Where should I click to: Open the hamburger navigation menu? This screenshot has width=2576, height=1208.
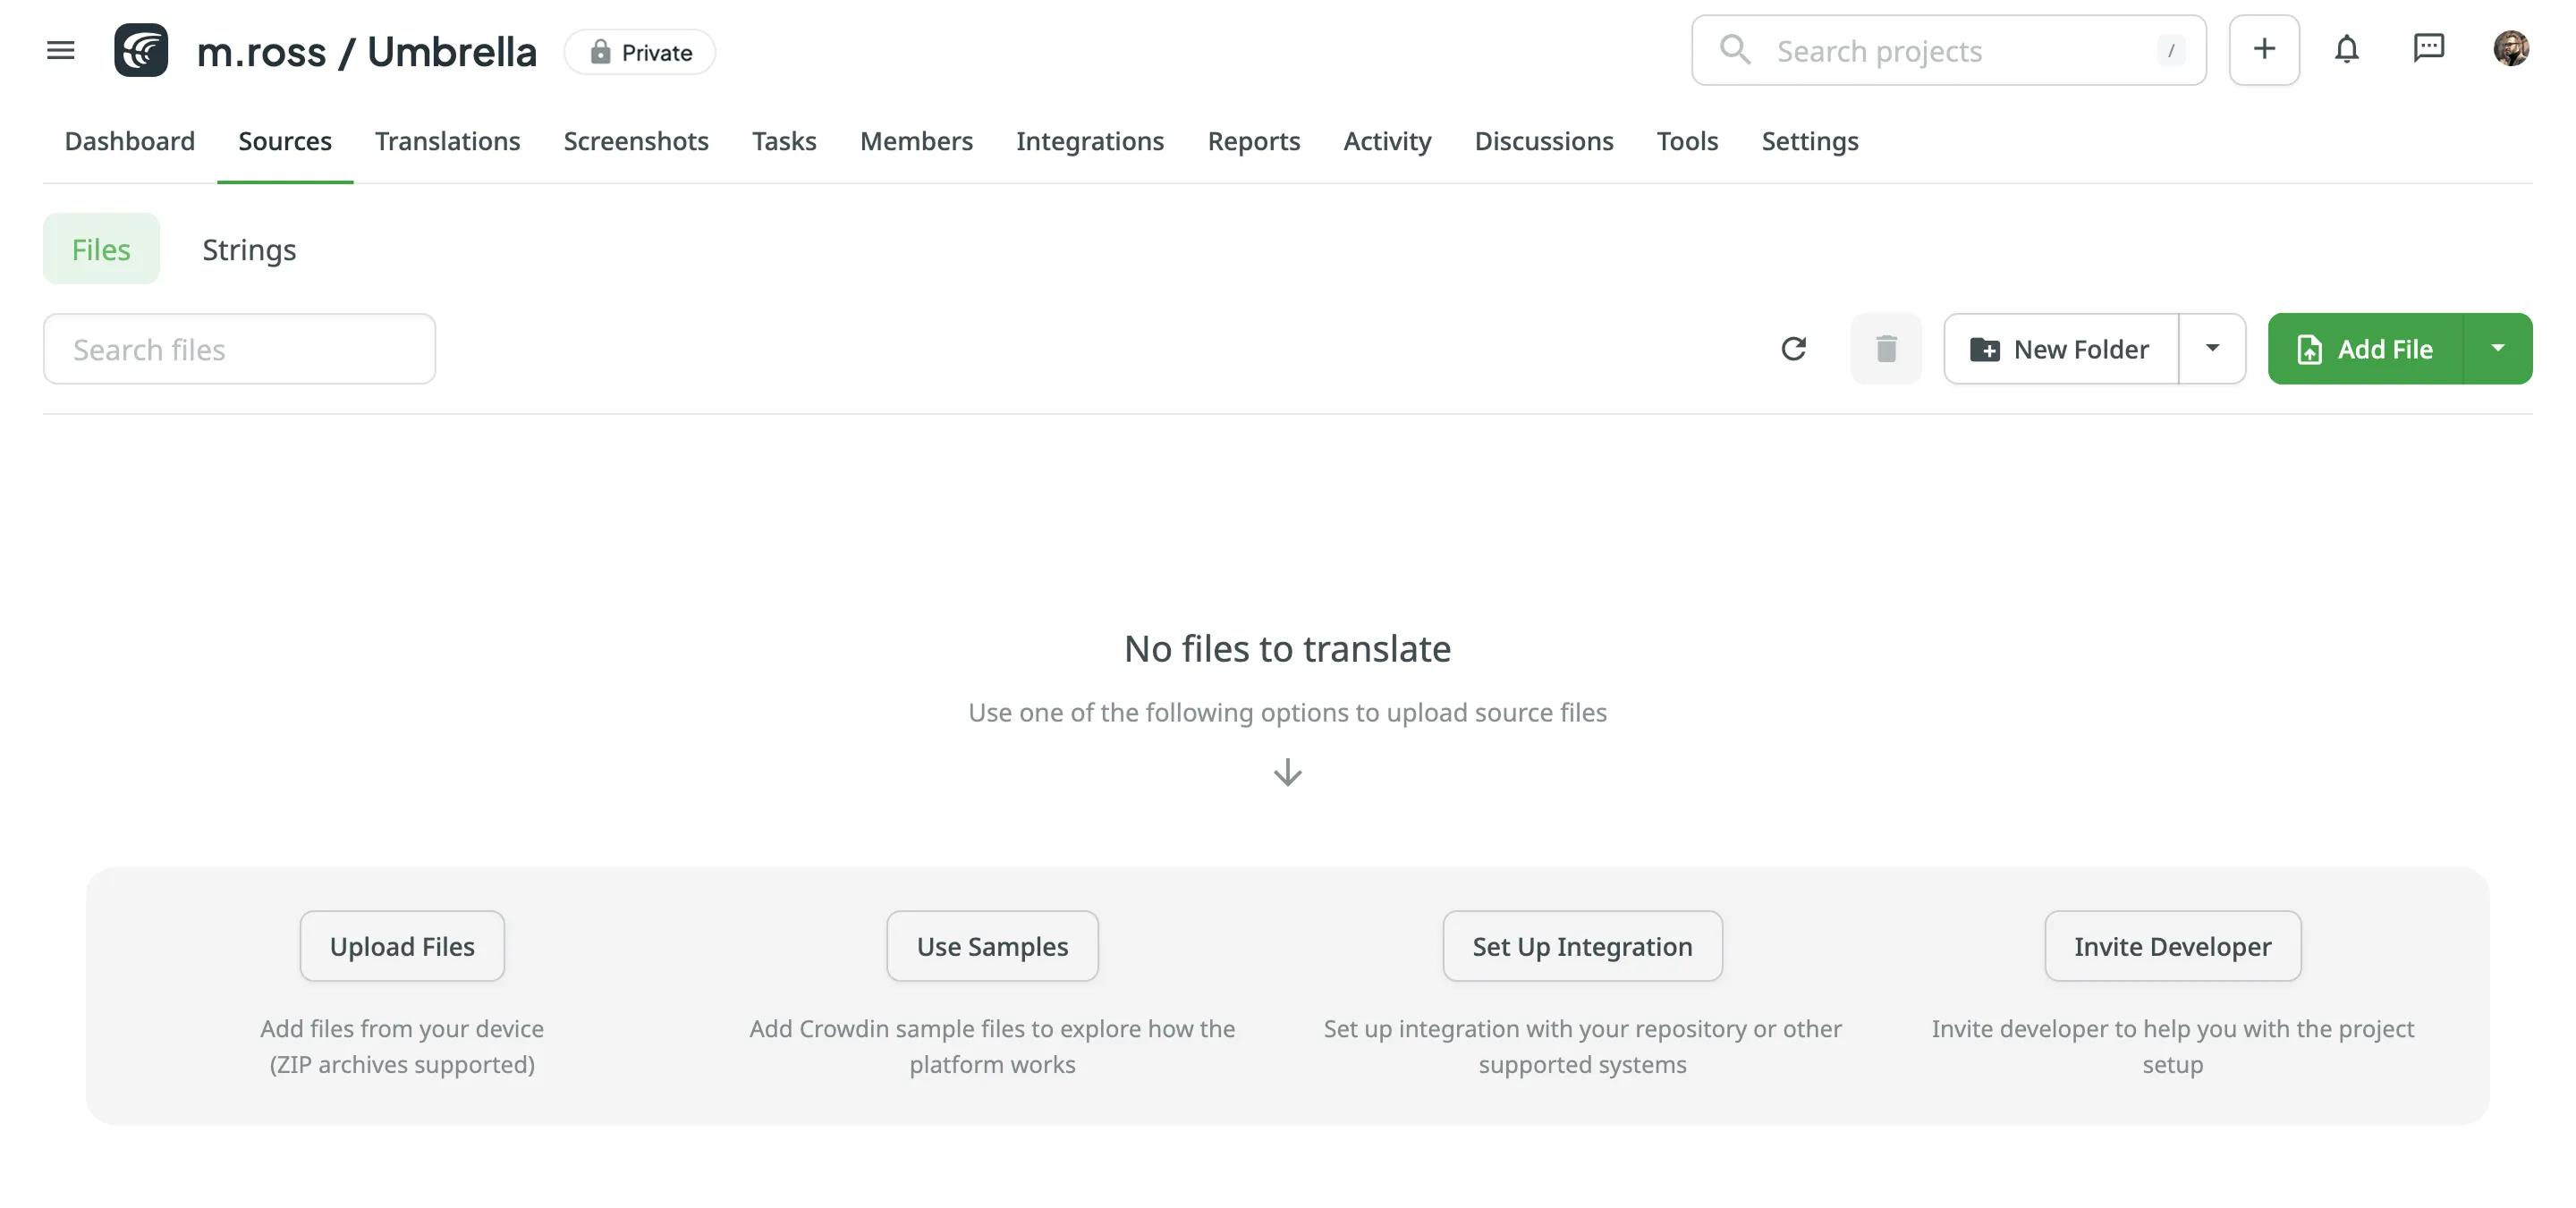click(61, 50)
